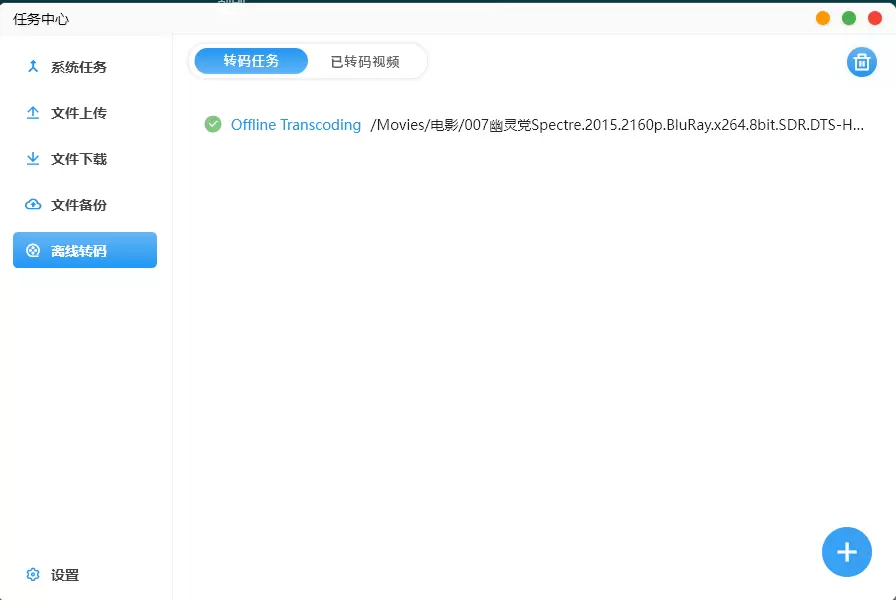The height and width of the screenshot is (600, 896).
Task: Click the trash icon to clear tasks
Action: click(861, 62)
